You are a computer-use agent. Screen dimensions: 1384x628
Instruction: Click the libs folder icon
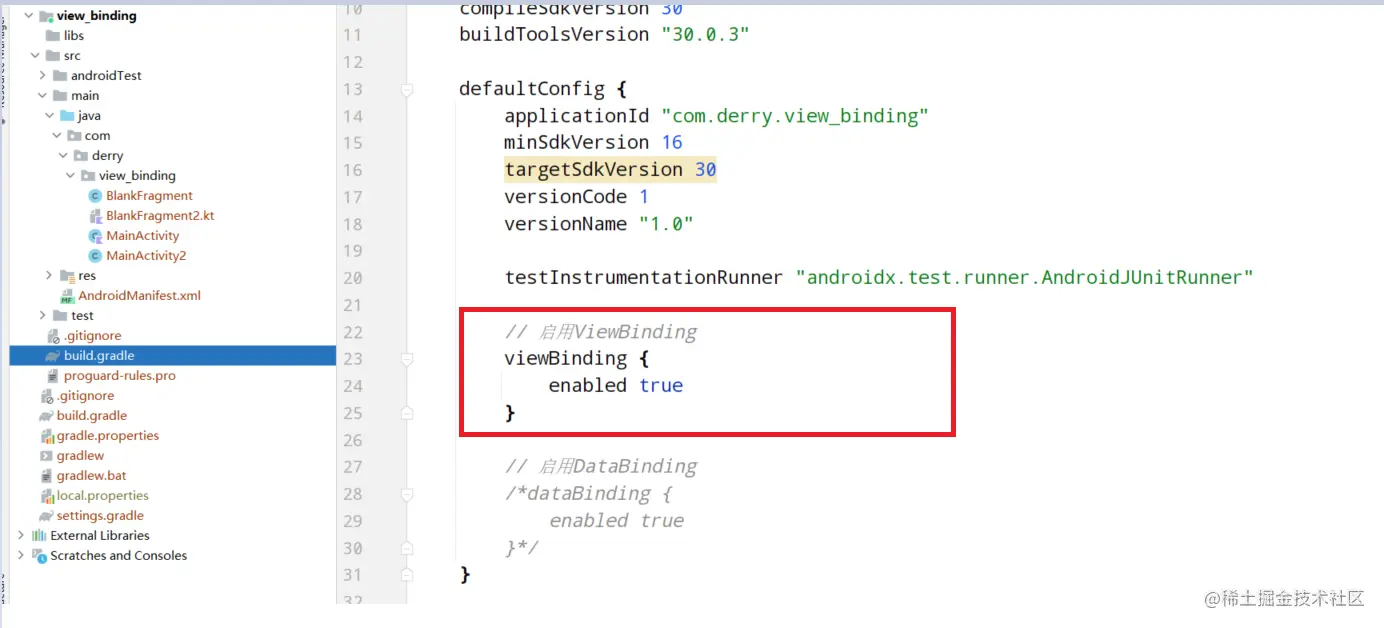[53, 36]
